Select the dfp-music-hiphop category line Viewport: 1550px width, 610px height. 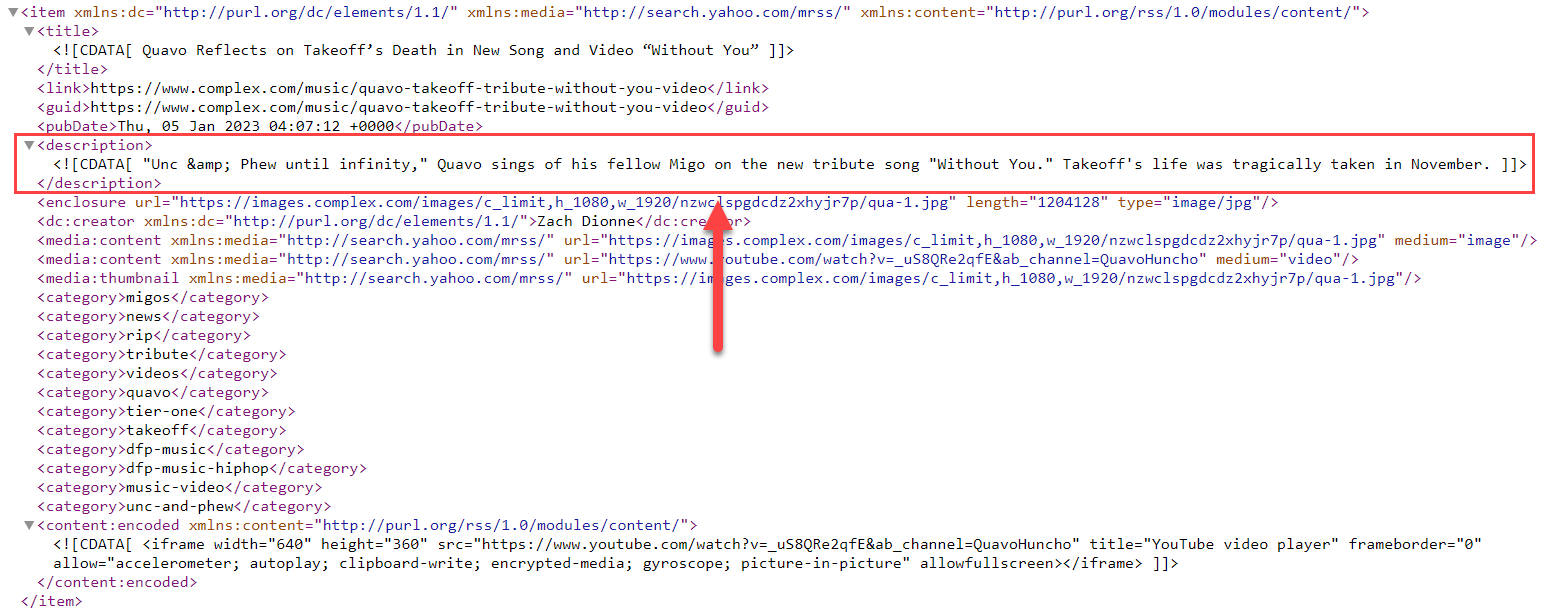(x=202, y=469)
